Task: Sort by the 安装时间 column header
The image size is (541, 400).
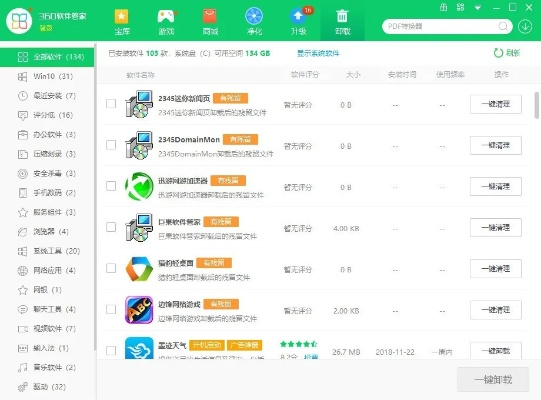Action: point(402,75)
